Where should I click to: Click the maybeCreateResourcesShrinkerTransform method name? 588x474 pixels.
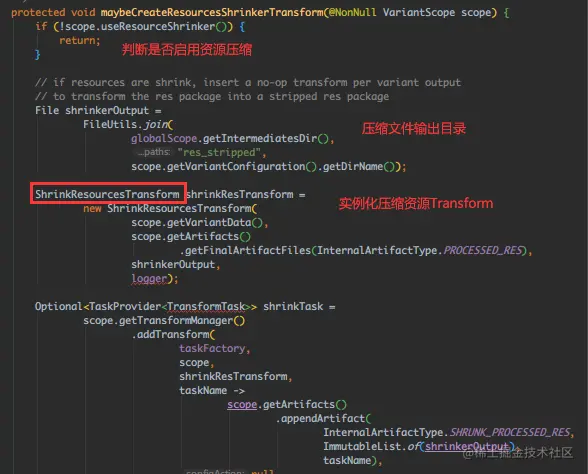point(212,12)
